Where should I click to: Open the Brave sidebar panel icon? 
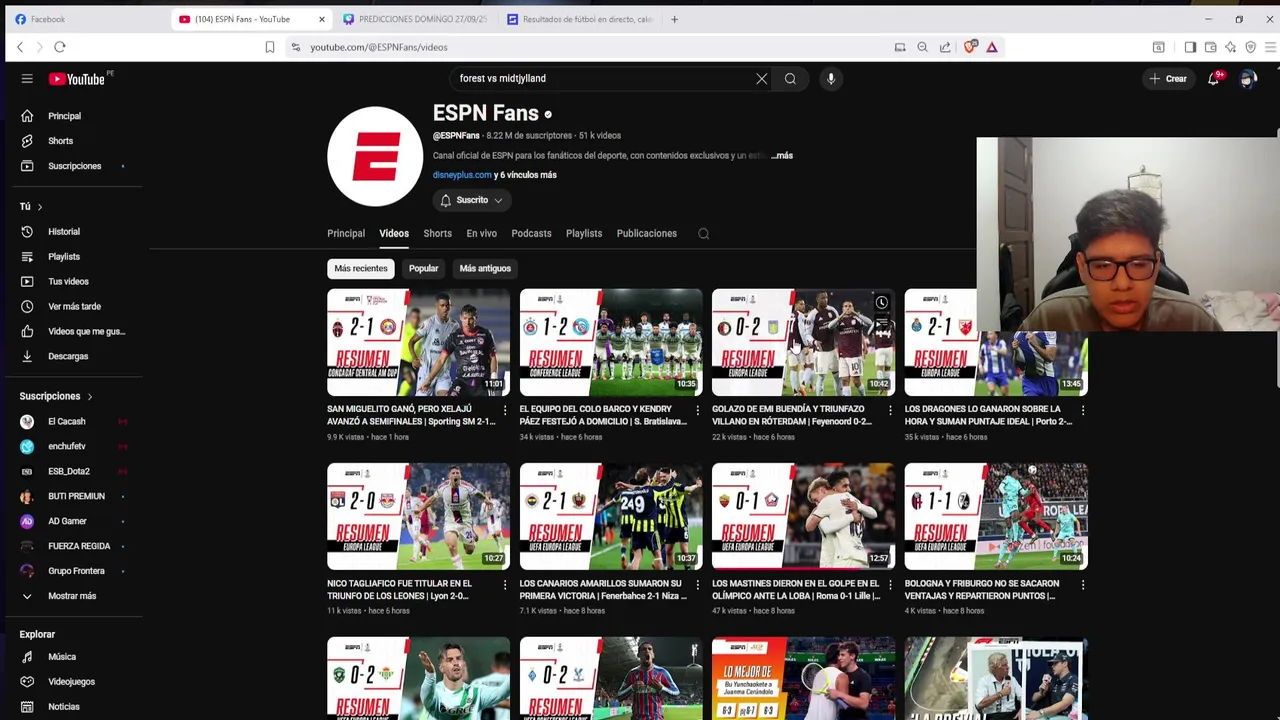(1190, 47)
